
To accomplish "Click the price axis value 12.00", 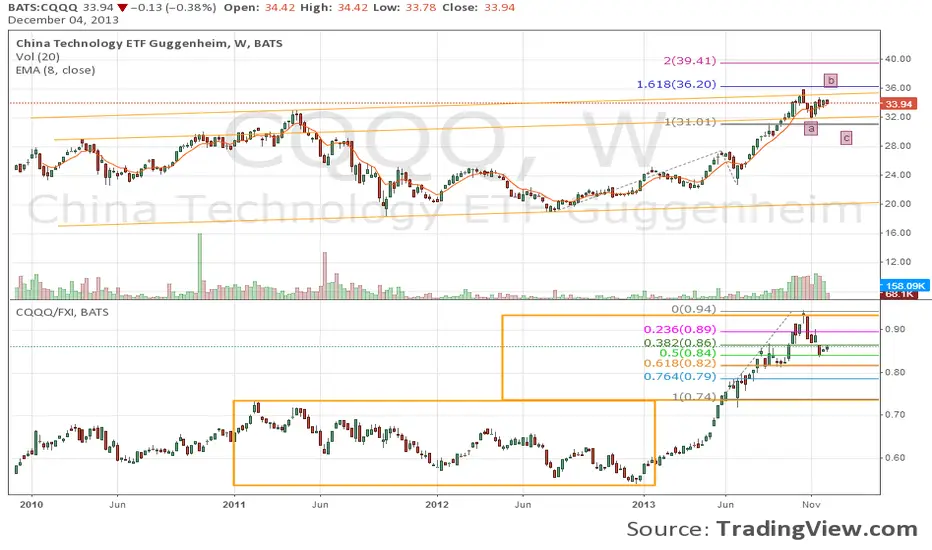I will [898, 262].
